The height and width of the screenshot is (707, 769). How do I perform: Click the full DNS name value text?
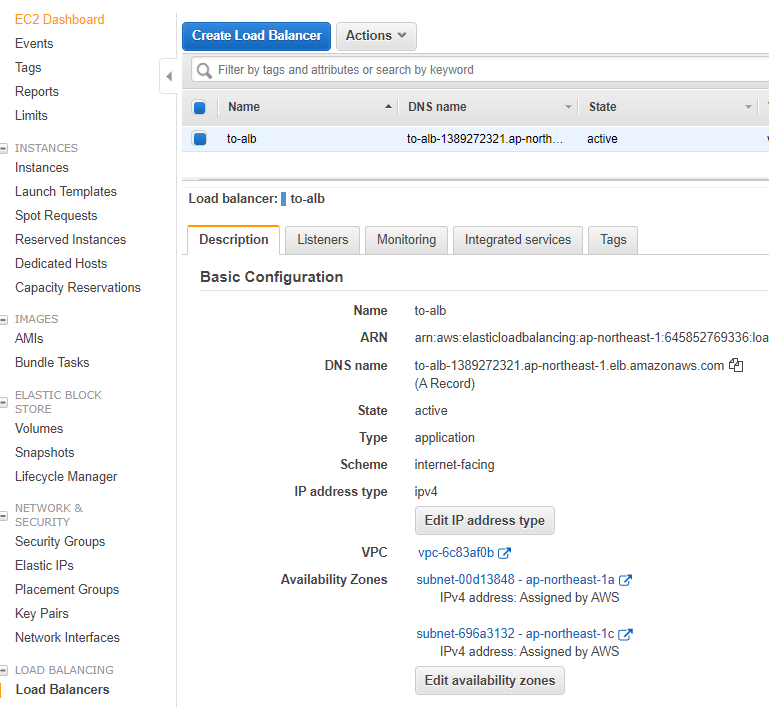(x=569, y=366)
